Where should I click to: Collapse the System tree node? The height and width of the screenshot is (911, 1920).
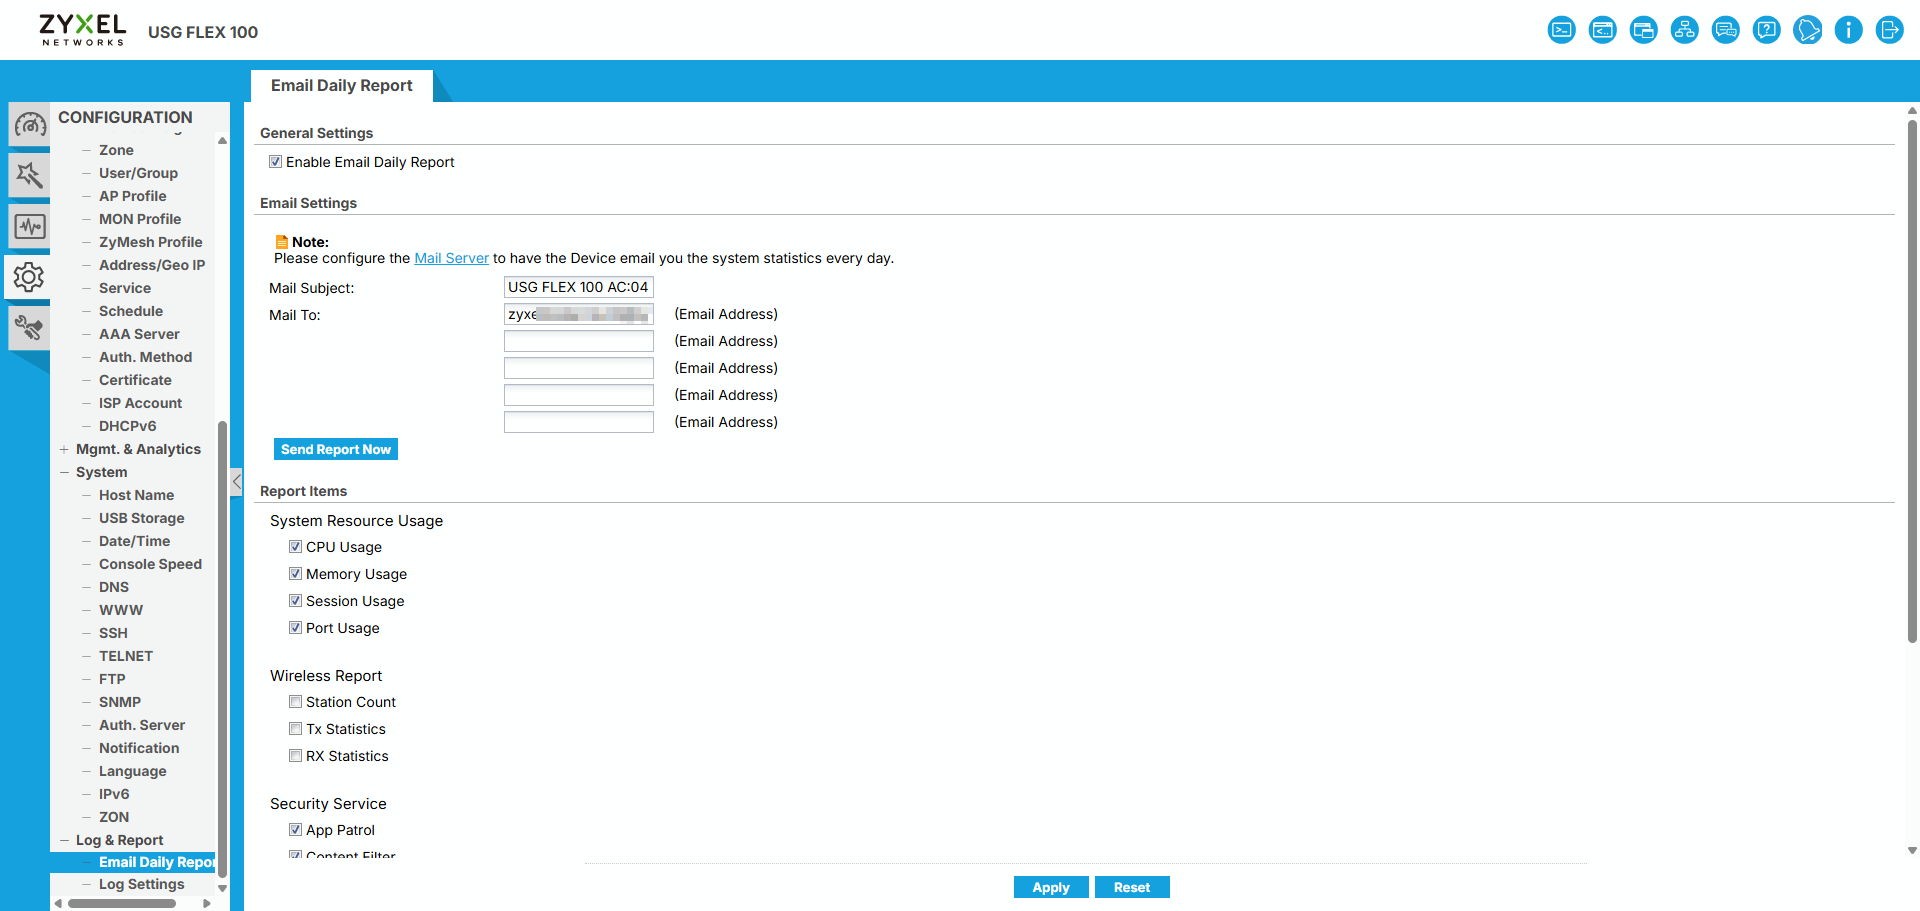coord(64,472)
